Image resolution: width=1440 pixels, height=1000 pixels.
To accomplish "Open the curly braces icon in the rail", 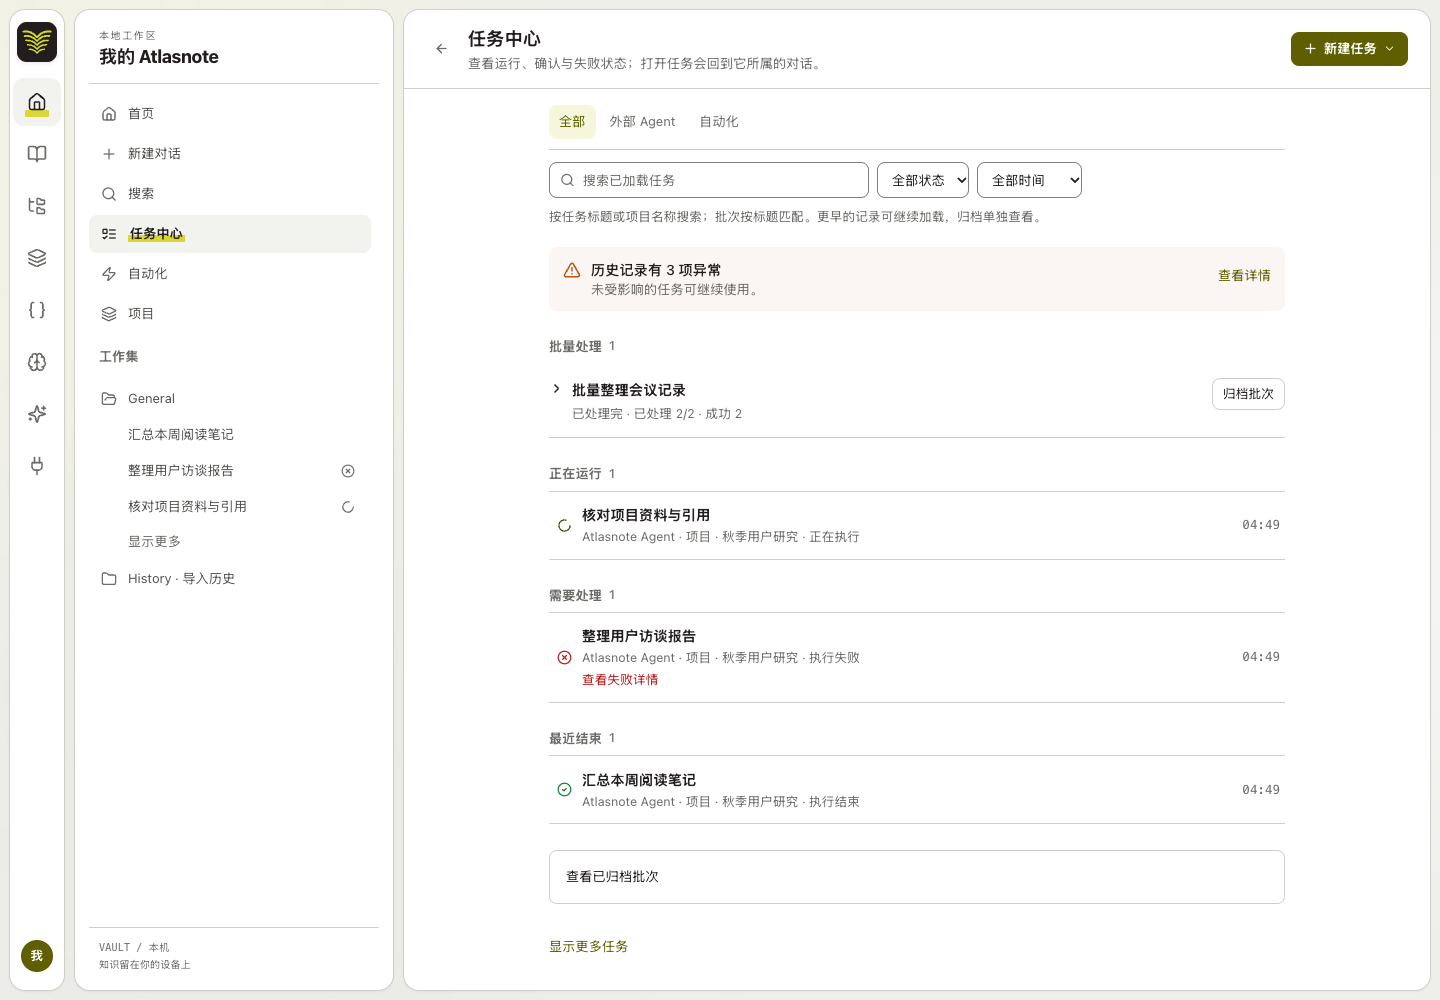I will 37,310.
